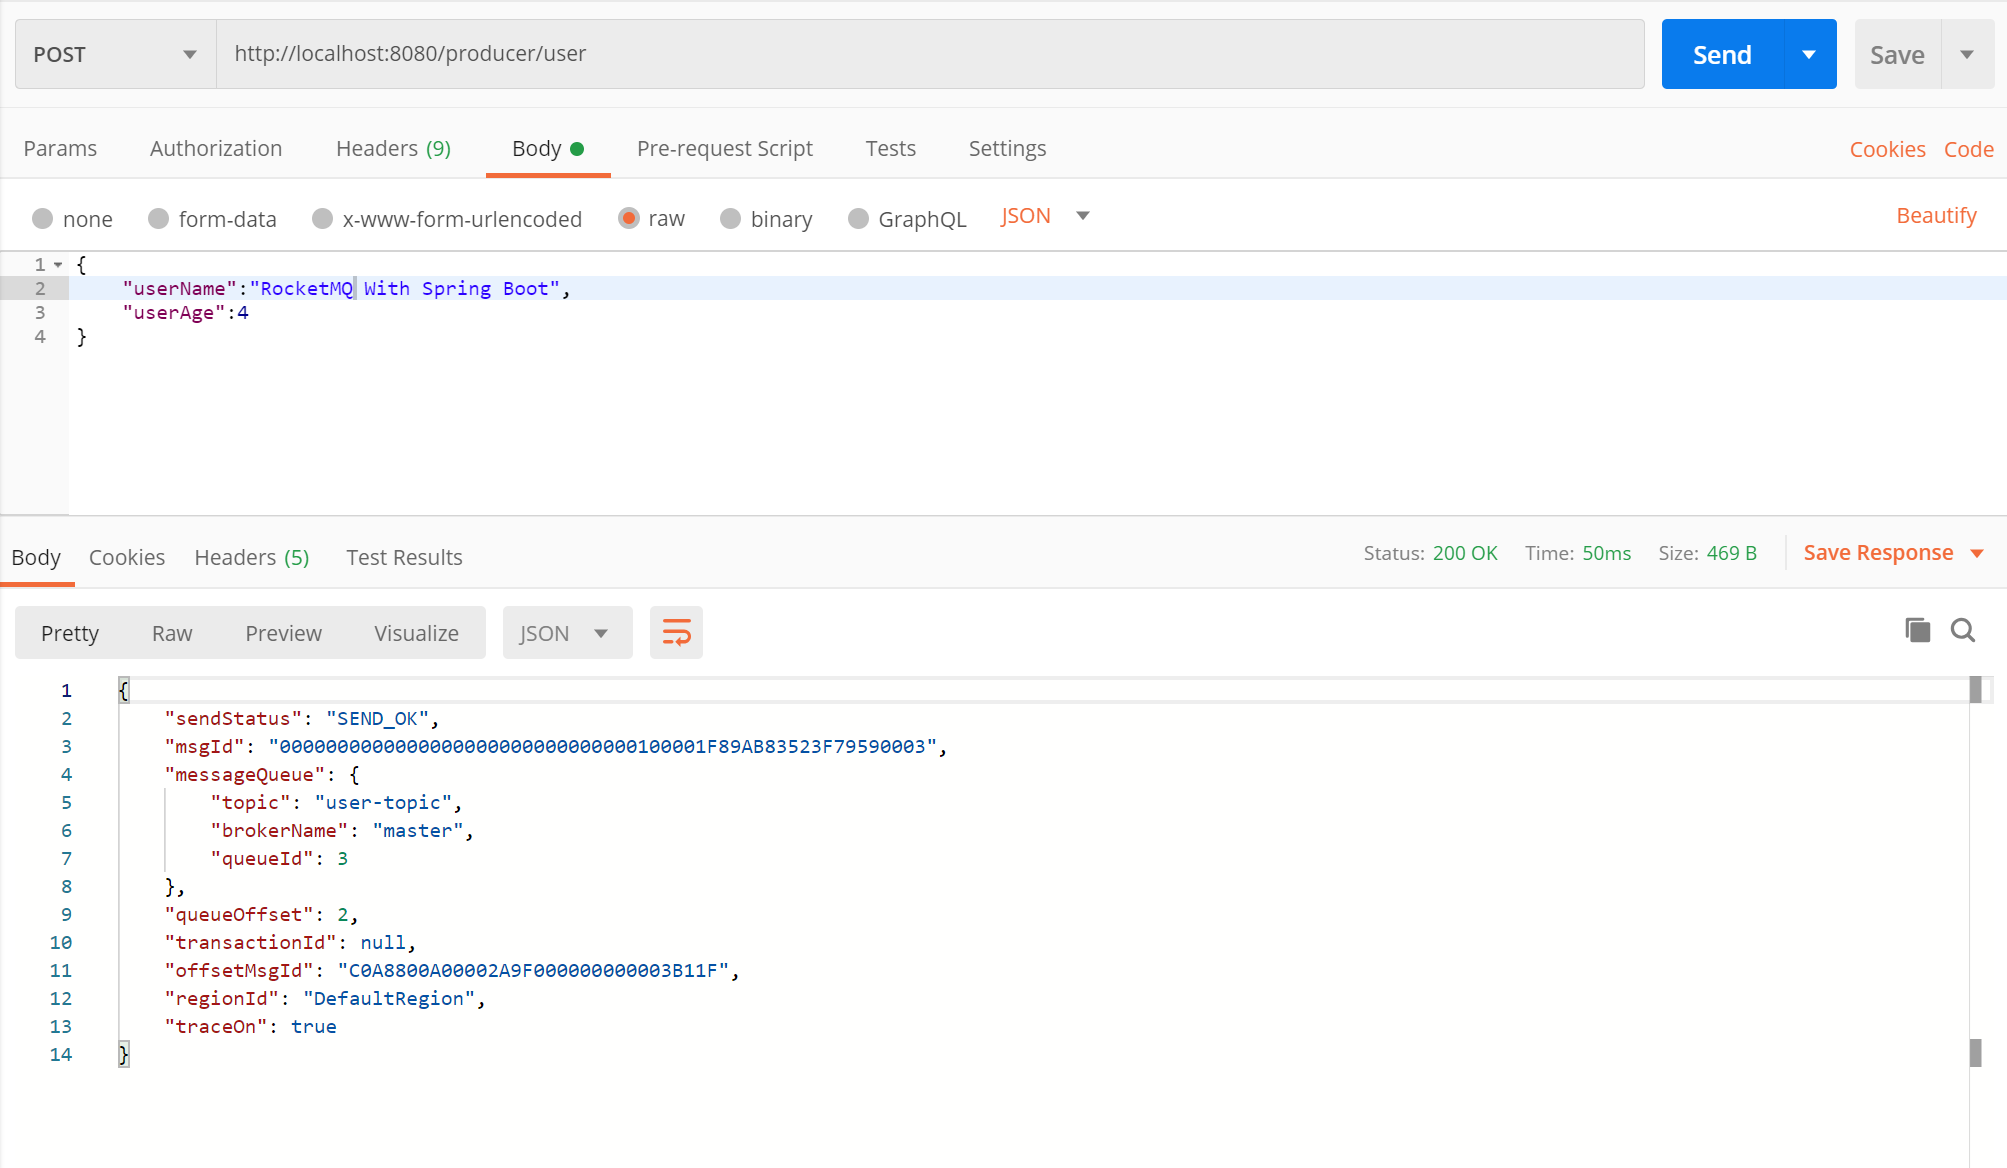Open the Save Response dropdown arrow
This screenshot has height=1168, width=2007.
[x=1977, y=553]
